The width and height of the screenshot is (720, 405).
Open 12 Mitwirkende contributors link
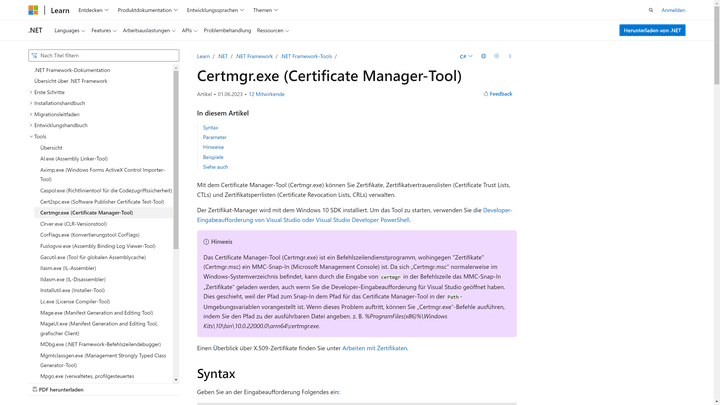[266, 94]
